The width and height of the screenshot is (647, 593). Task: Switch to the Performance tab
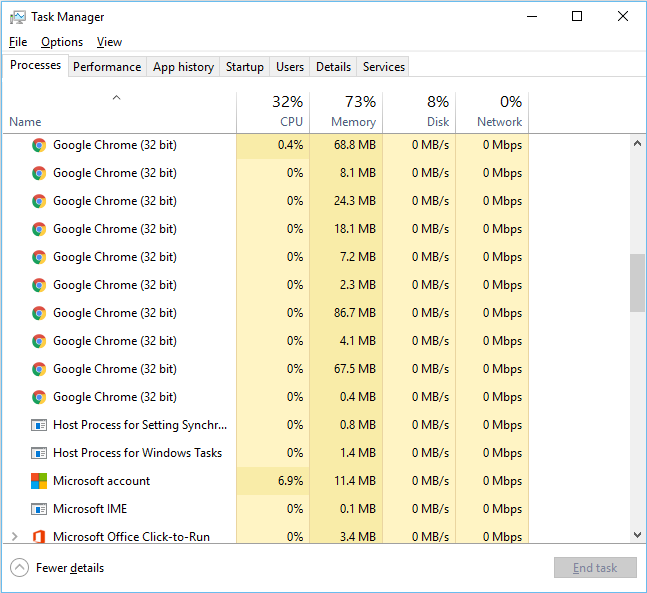click(x=107, y=67)
